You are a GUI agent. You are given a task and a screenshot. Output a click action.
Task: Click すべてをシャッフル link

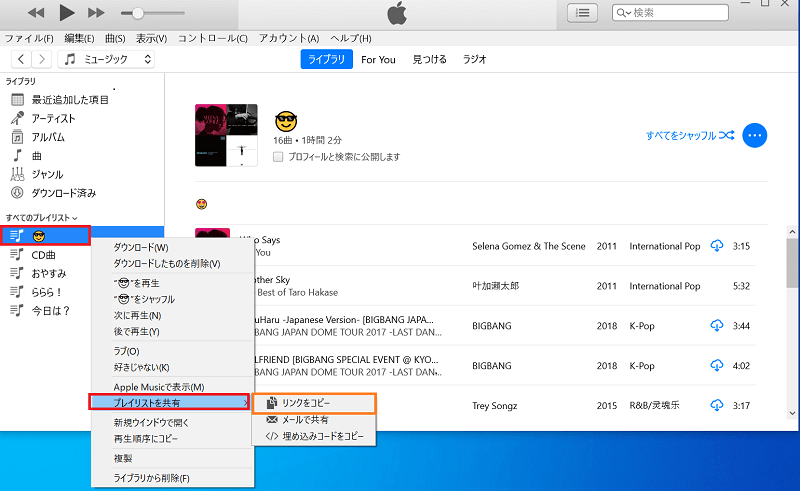click(690, 135)
